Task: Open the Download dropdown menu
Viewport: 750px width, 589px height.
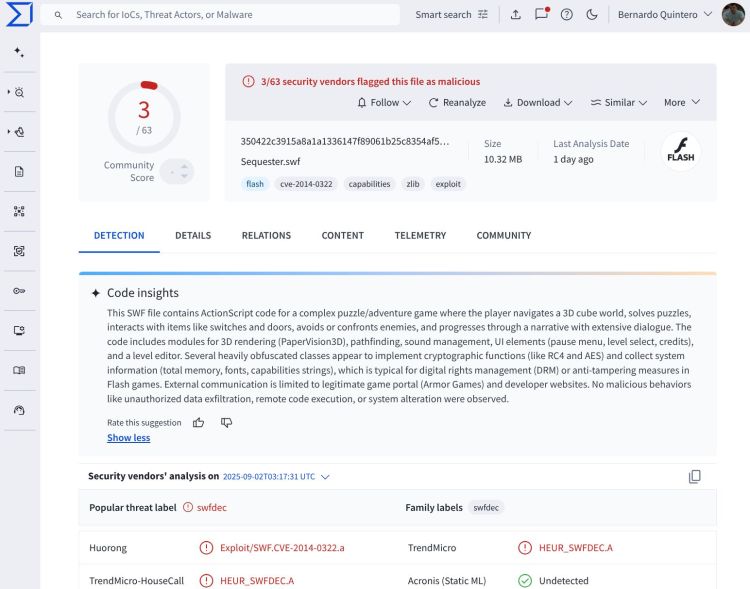Action: (x=537, y=102)
